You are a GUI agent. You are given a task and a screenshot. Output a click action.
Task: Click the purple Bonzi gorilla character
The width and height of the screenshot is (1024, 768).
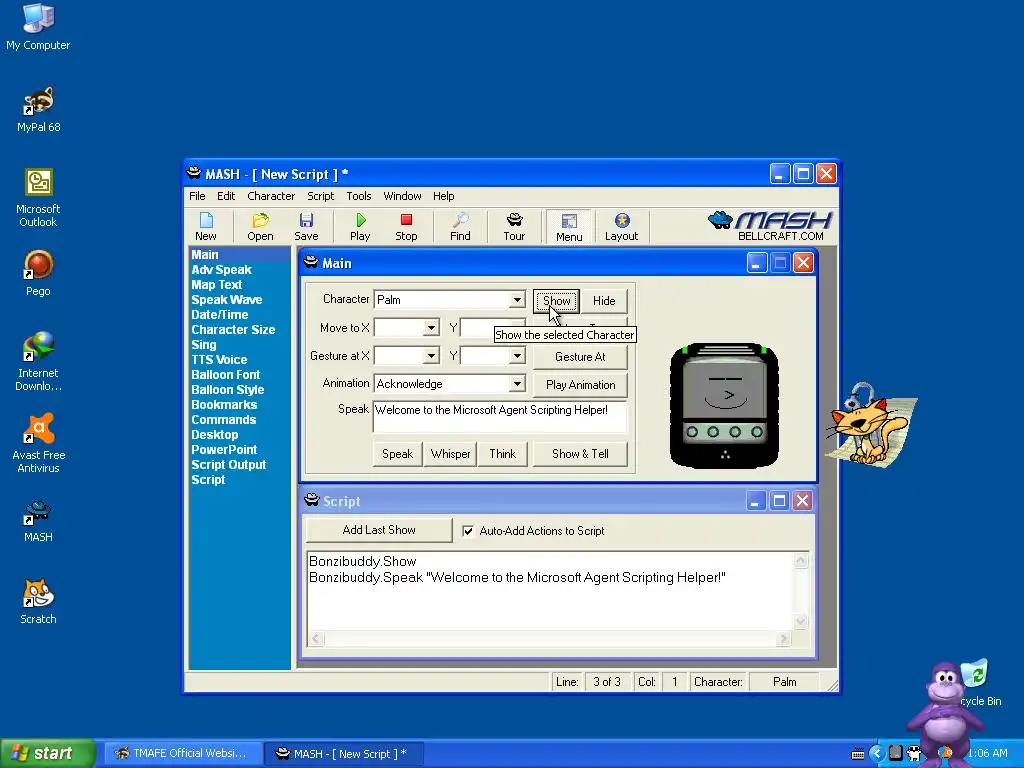click(x=945, y=711)
